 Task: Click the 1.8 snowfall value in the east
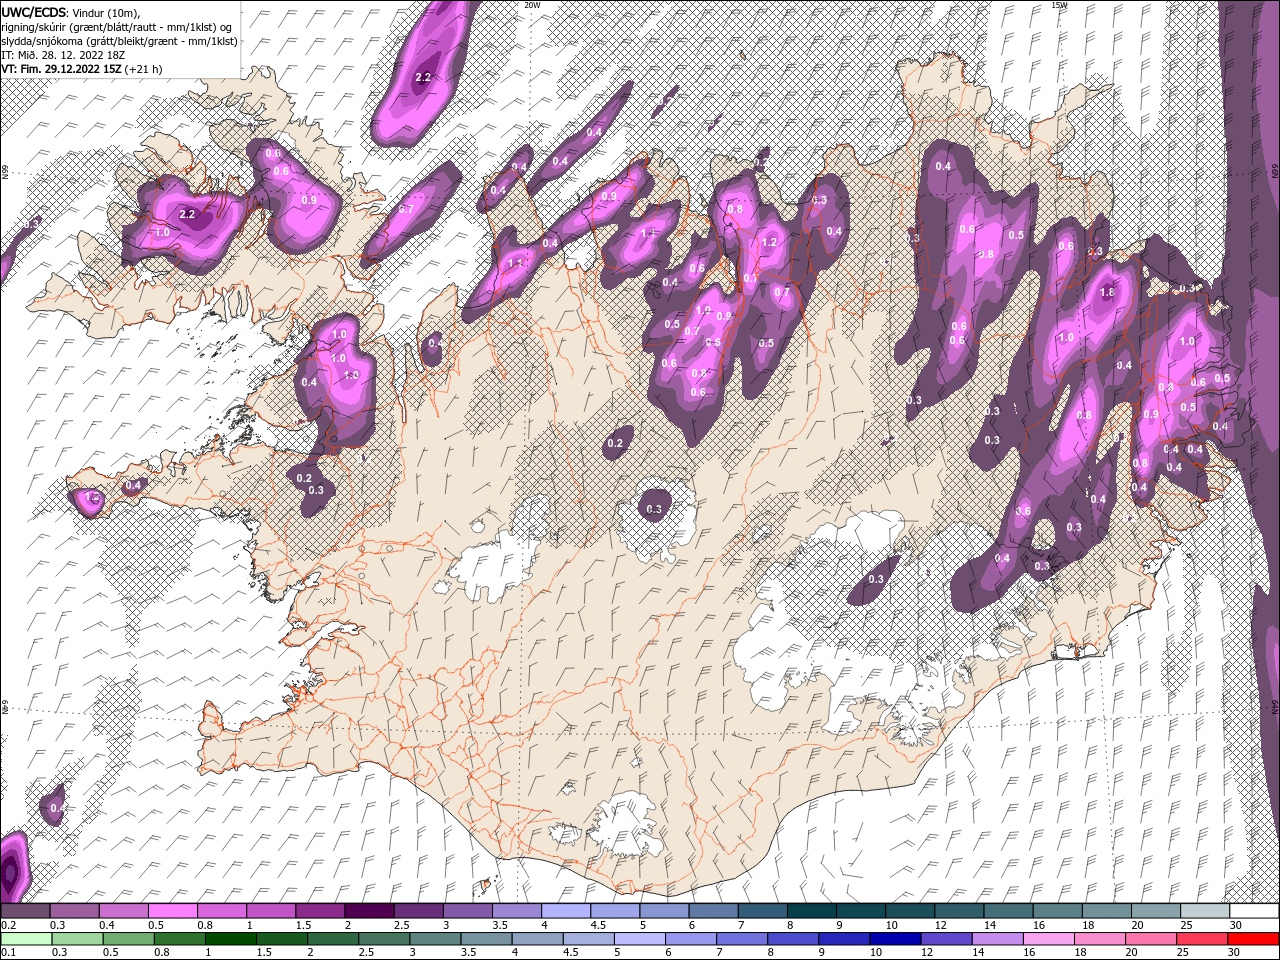(x=1107, y=293)
